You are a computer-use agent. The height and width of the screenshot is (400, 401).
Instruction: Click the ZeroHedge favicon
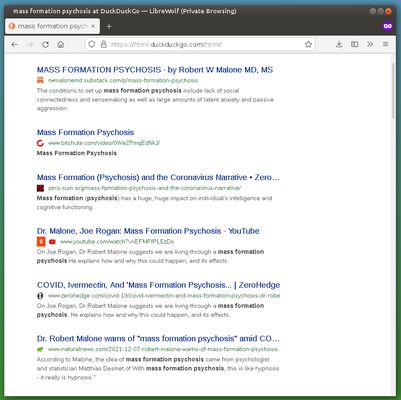click(40, 296)
